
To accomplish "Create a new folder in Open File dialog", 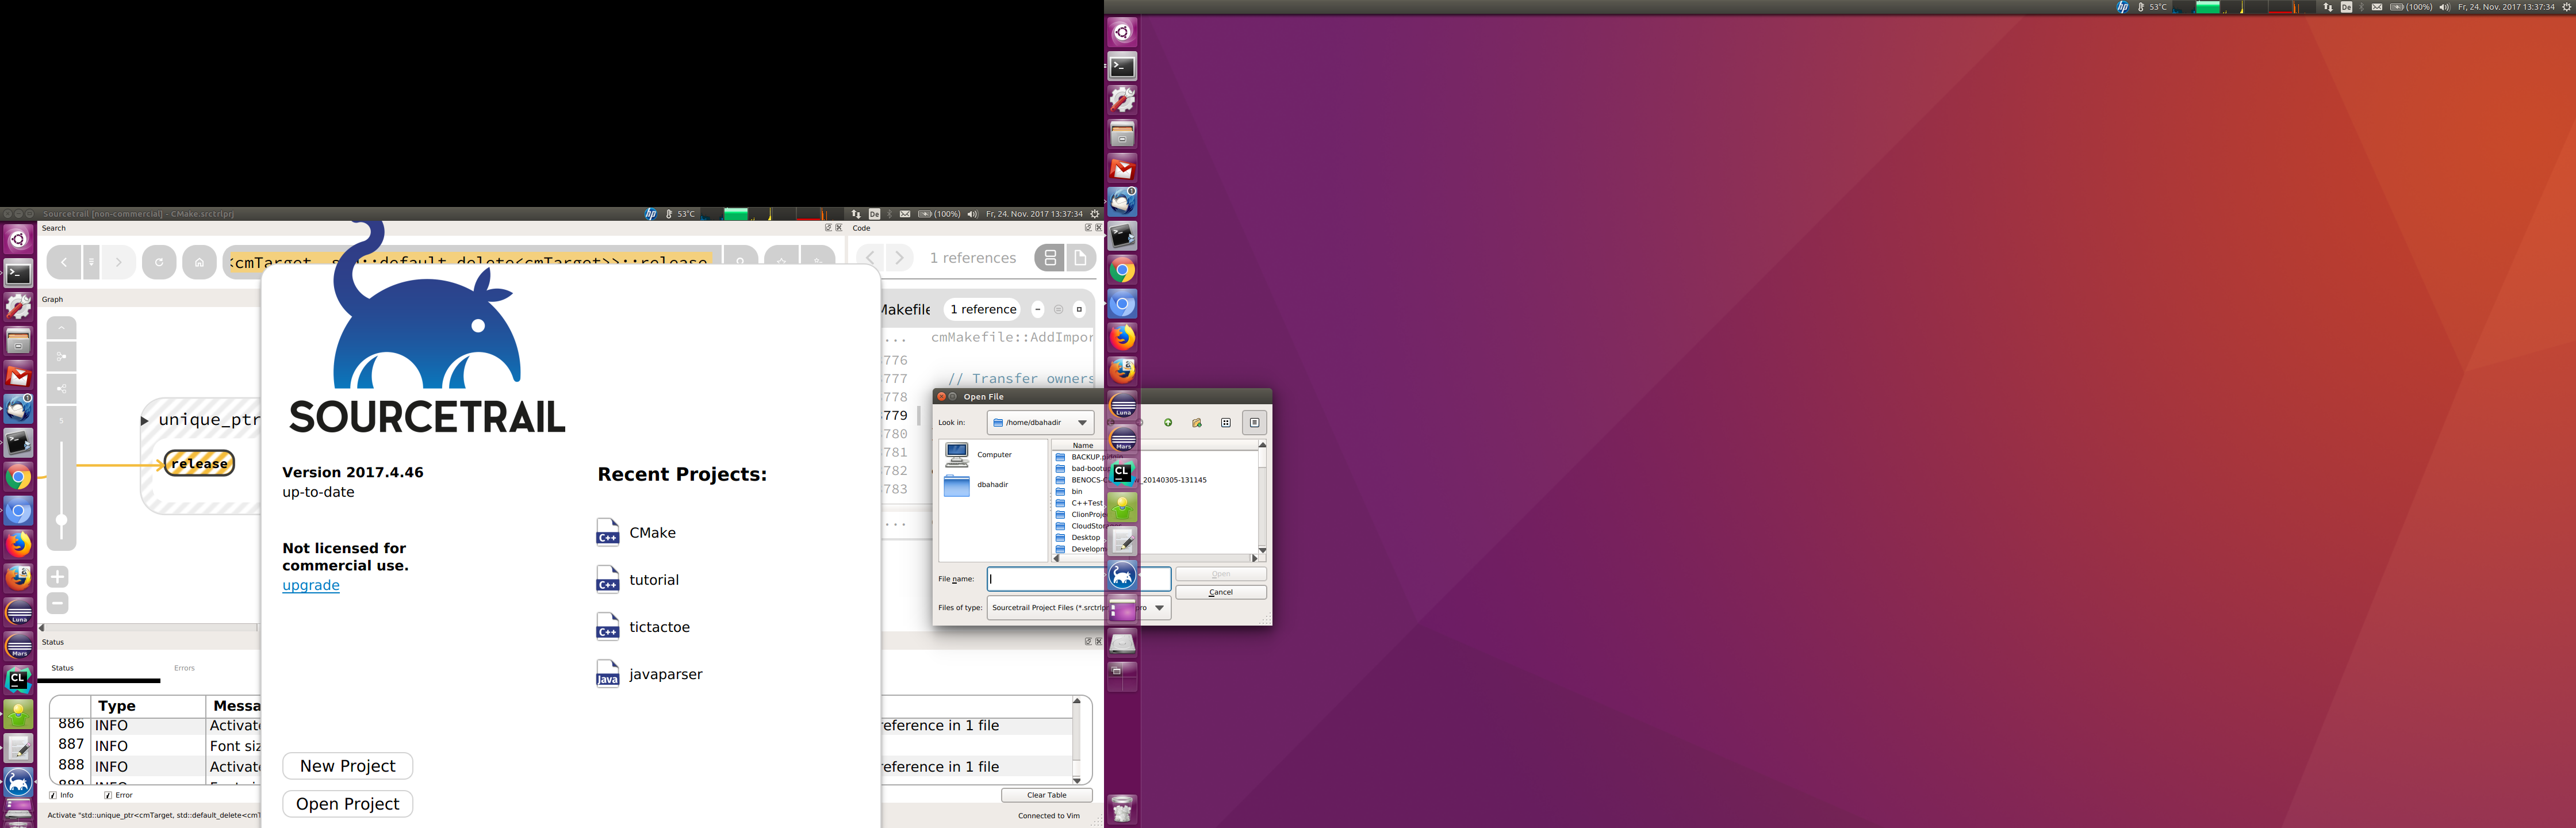I will click(x=1196, y=423).
